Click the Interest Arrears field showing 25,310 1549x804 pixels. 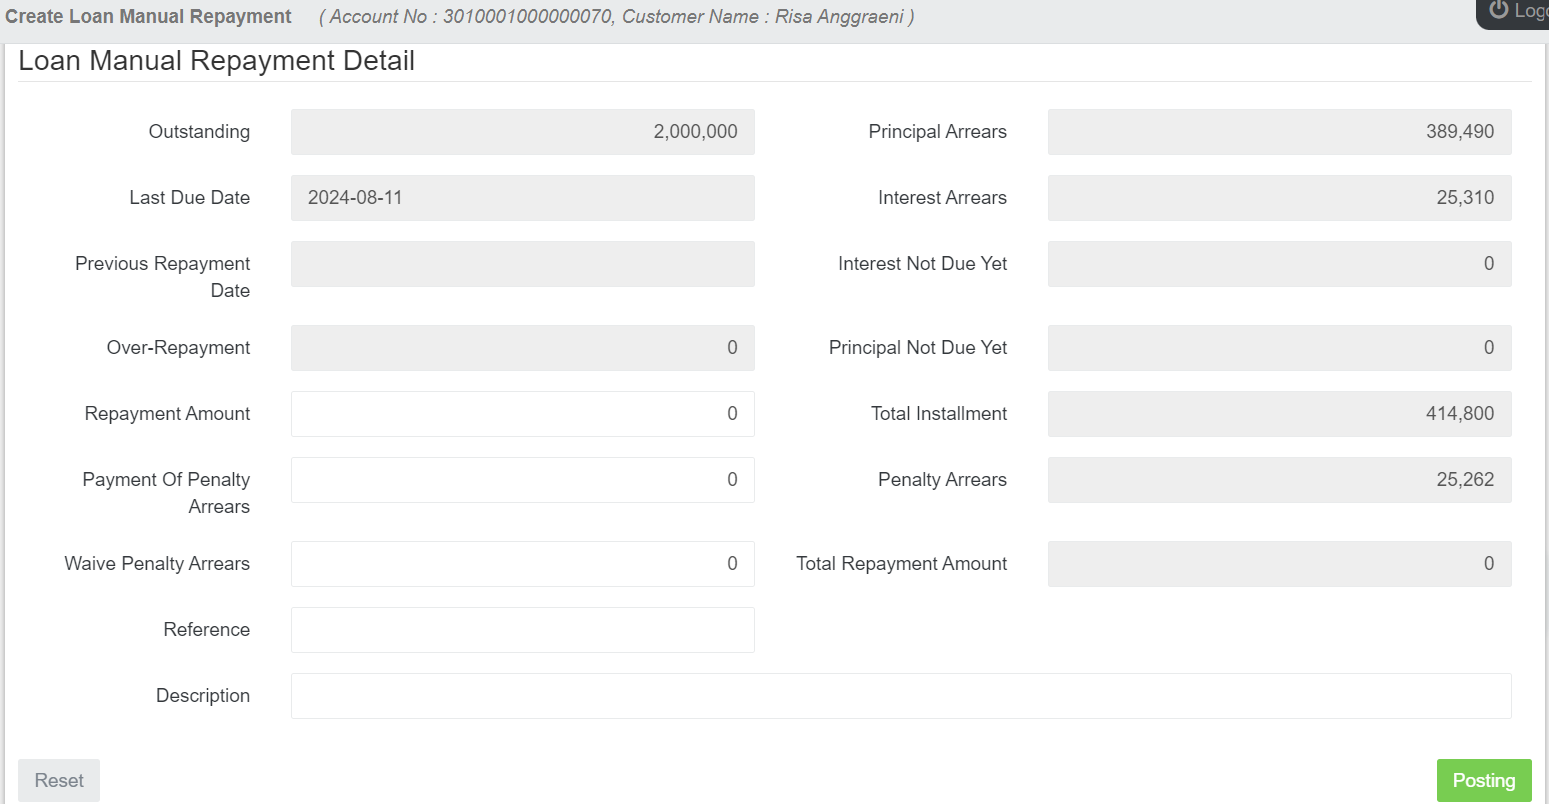tap(1279, 197)
